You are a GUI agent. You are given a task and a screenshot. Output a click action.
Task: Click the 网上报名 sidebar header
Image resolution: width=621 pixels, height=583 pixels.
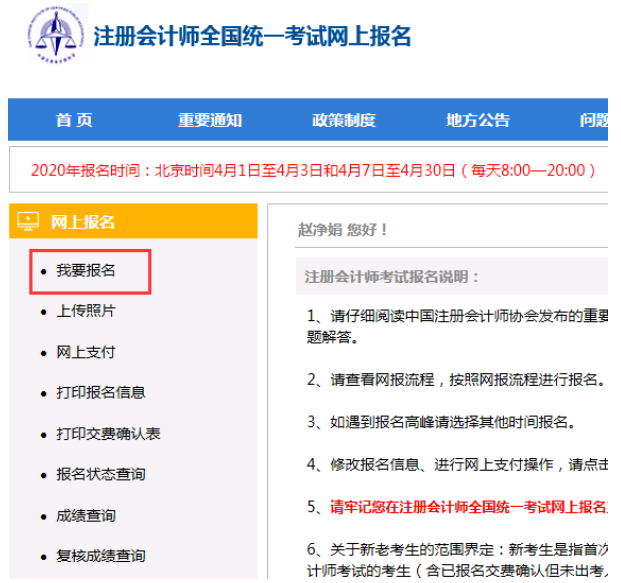click(x=83, y=221)
